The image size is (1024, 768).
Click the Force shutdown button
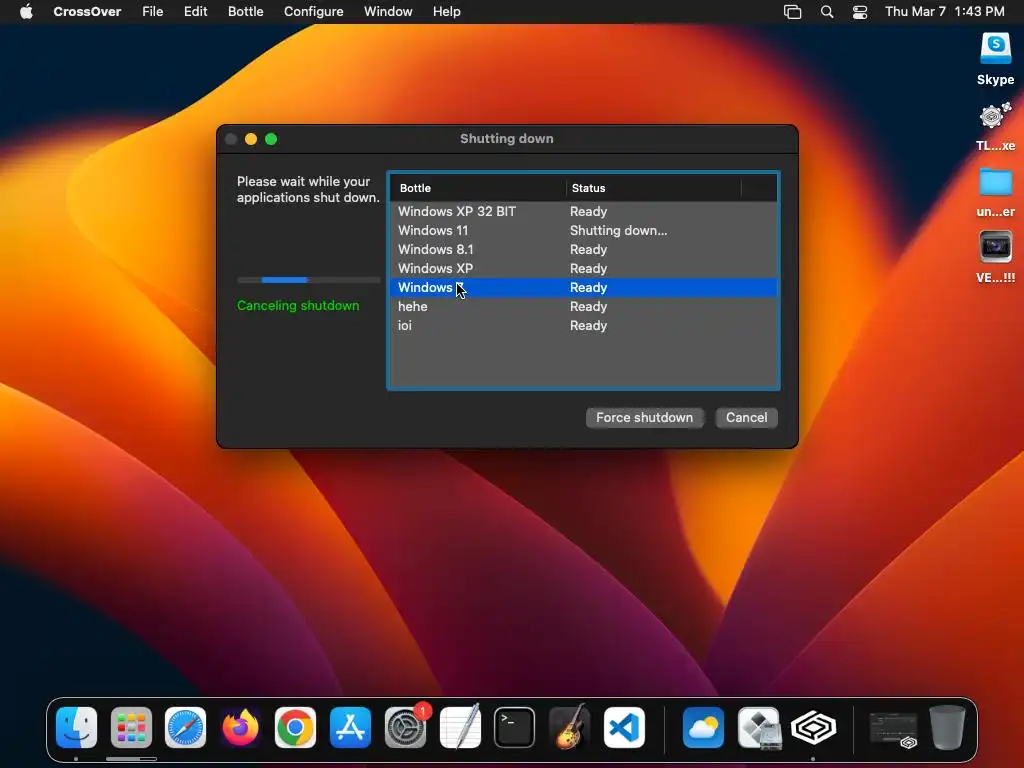645,418
